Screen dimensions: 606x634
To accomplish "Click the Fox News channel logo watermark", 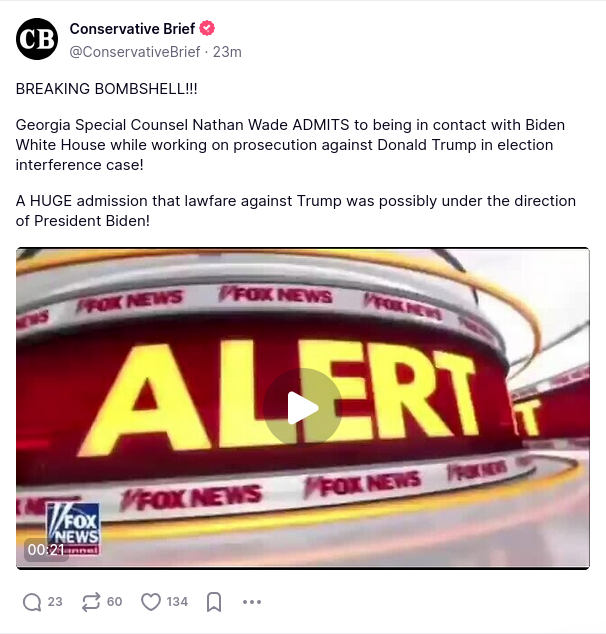I will [x=74, y=528].
